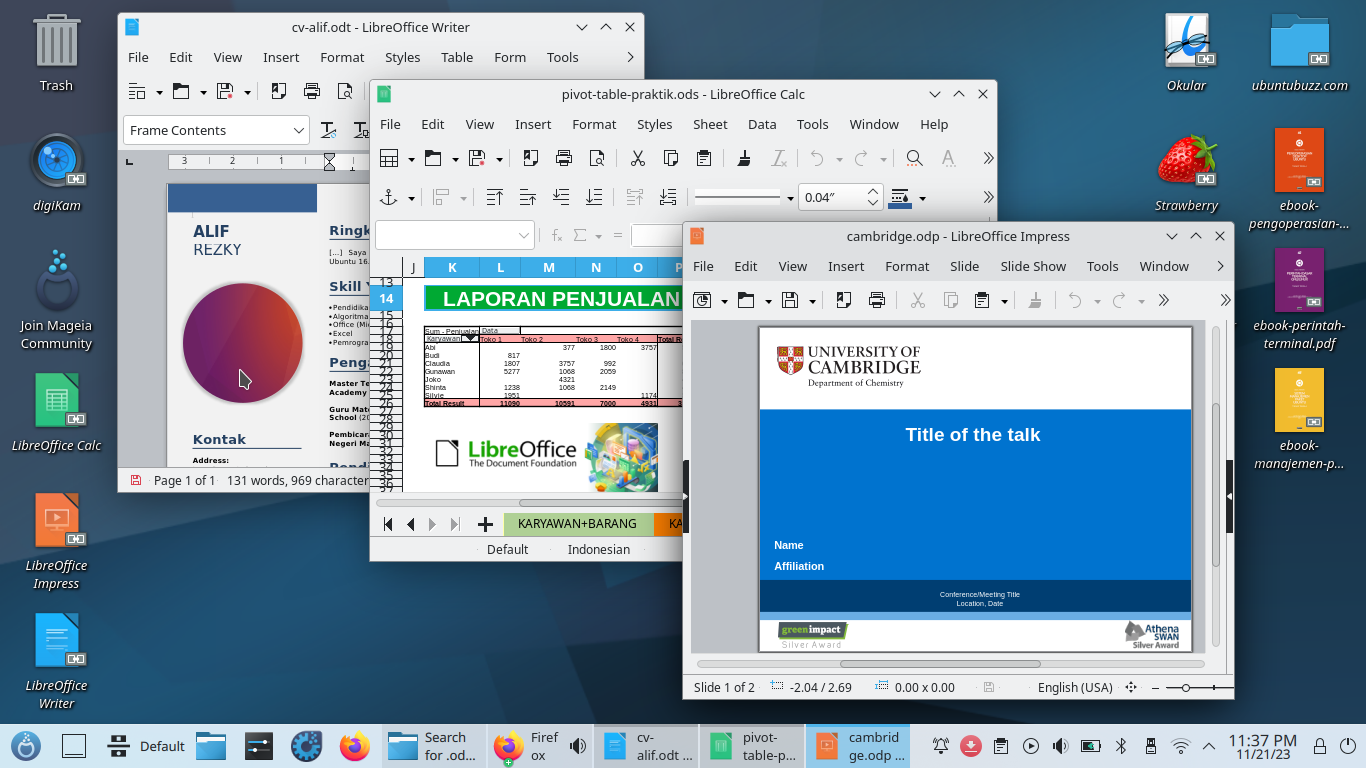Open Frame Contents paragraph style dropdown in Writer
1366x768 pixels.
pos(299,130)
